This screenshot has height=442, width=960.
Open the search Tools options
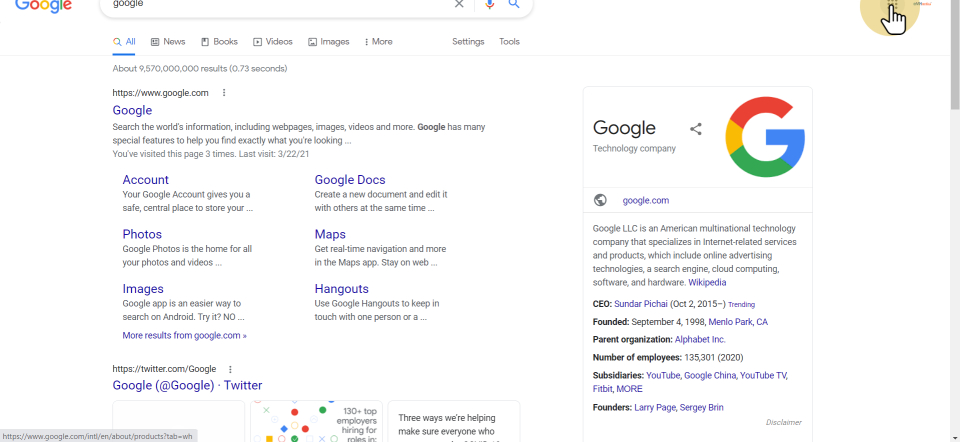coord(509,42)
